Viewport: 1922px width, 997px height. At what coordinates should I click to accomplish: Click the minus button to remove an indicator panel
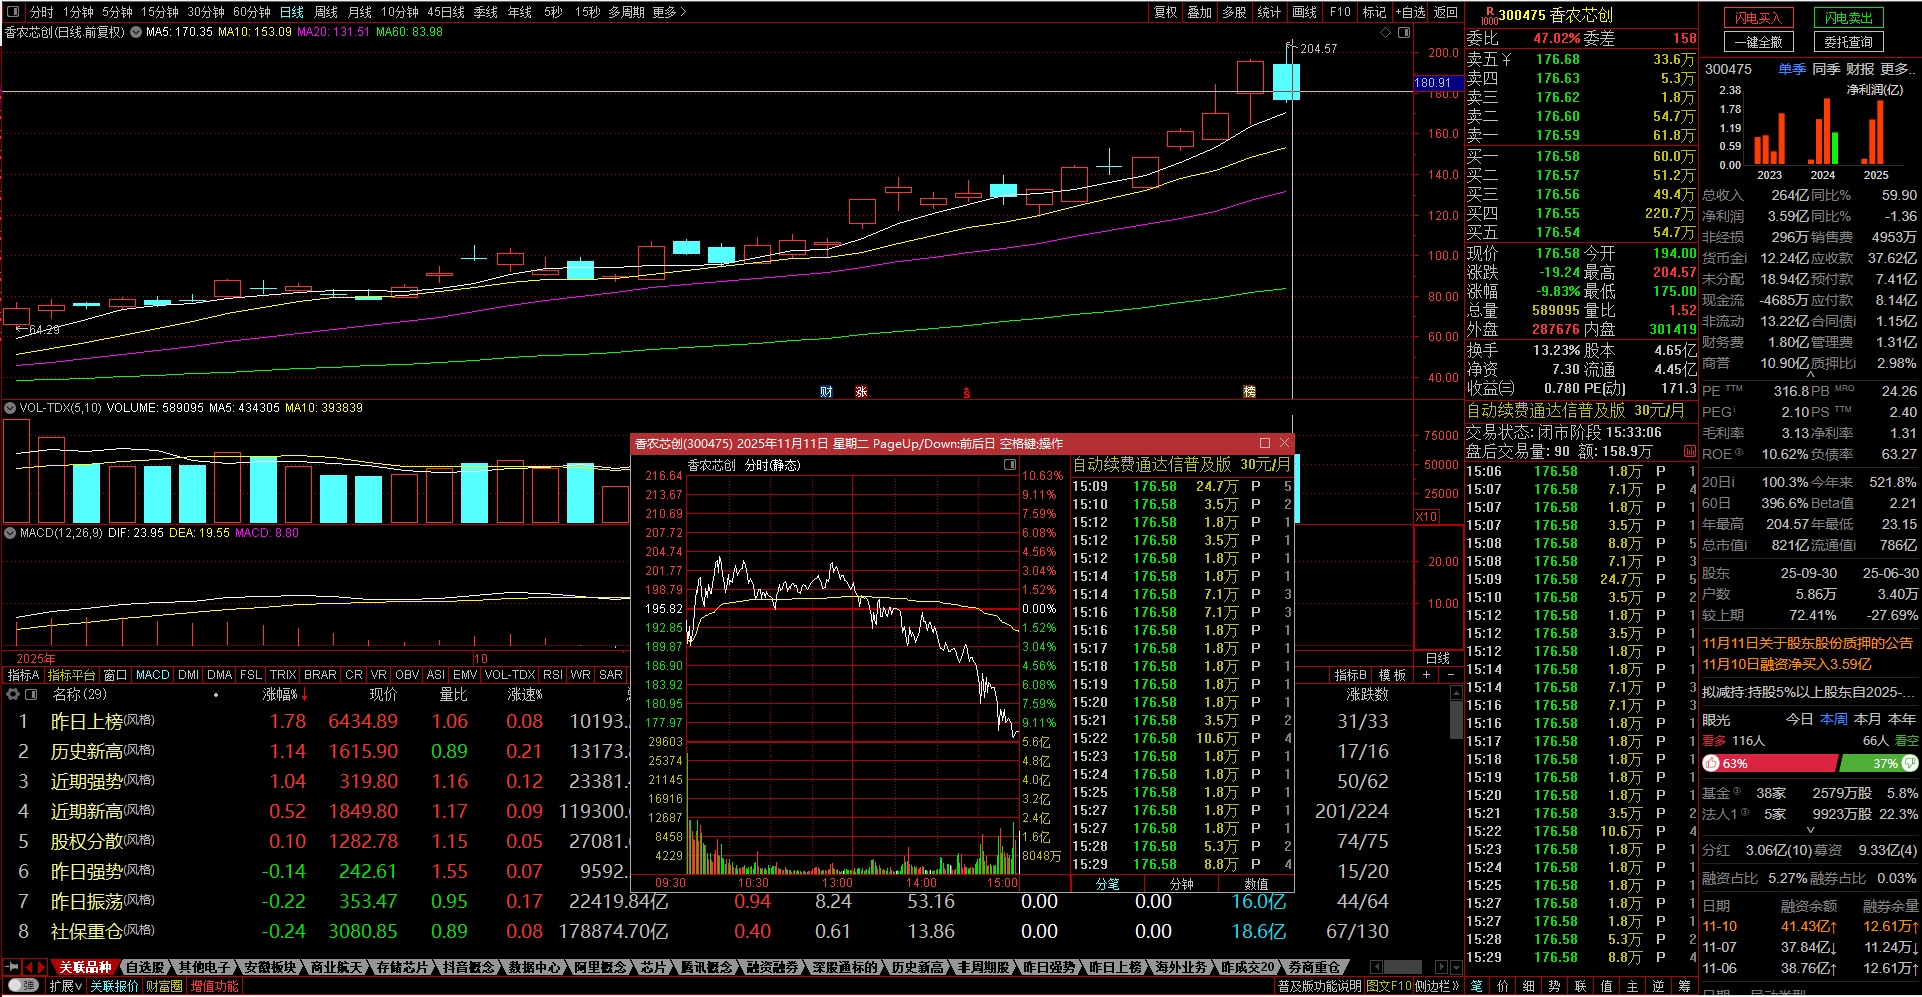click(x=1451, y=675)
